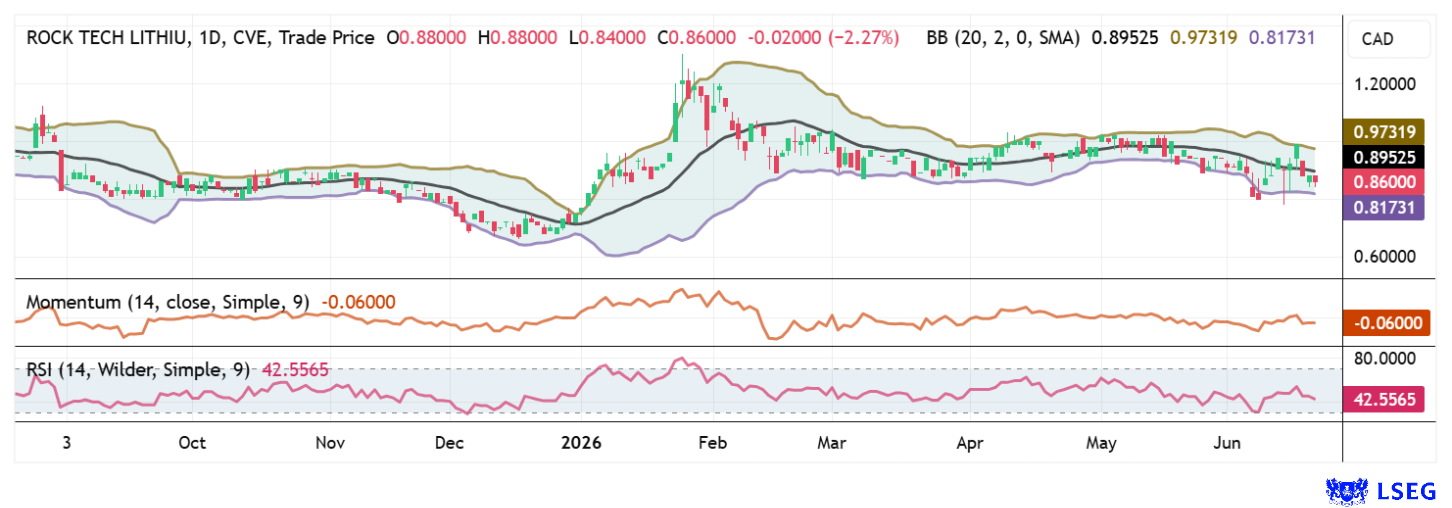Screen dimensions: 1452x508
Task: Click the open value O0.88000
Action: tap(427, 38)
